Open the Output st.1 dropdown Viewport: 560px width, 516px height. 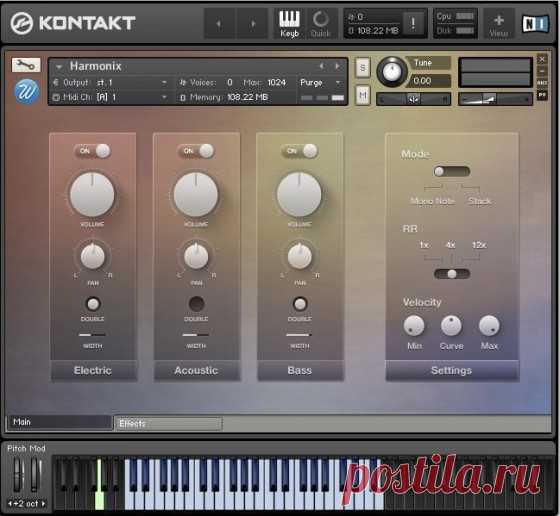[x=164, y=82]
